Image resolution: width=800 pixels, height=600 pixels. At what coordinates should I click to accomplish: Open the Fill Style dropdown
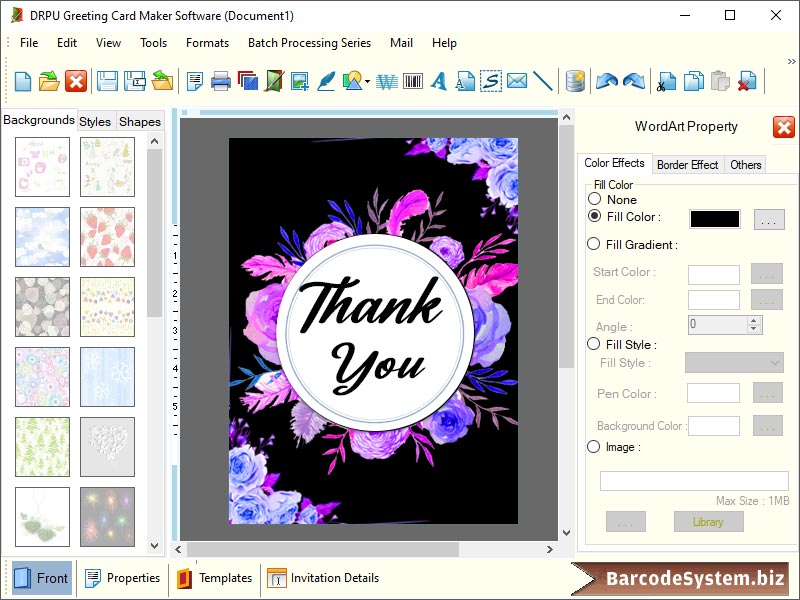pyautogui.click(x=733, y=363)
